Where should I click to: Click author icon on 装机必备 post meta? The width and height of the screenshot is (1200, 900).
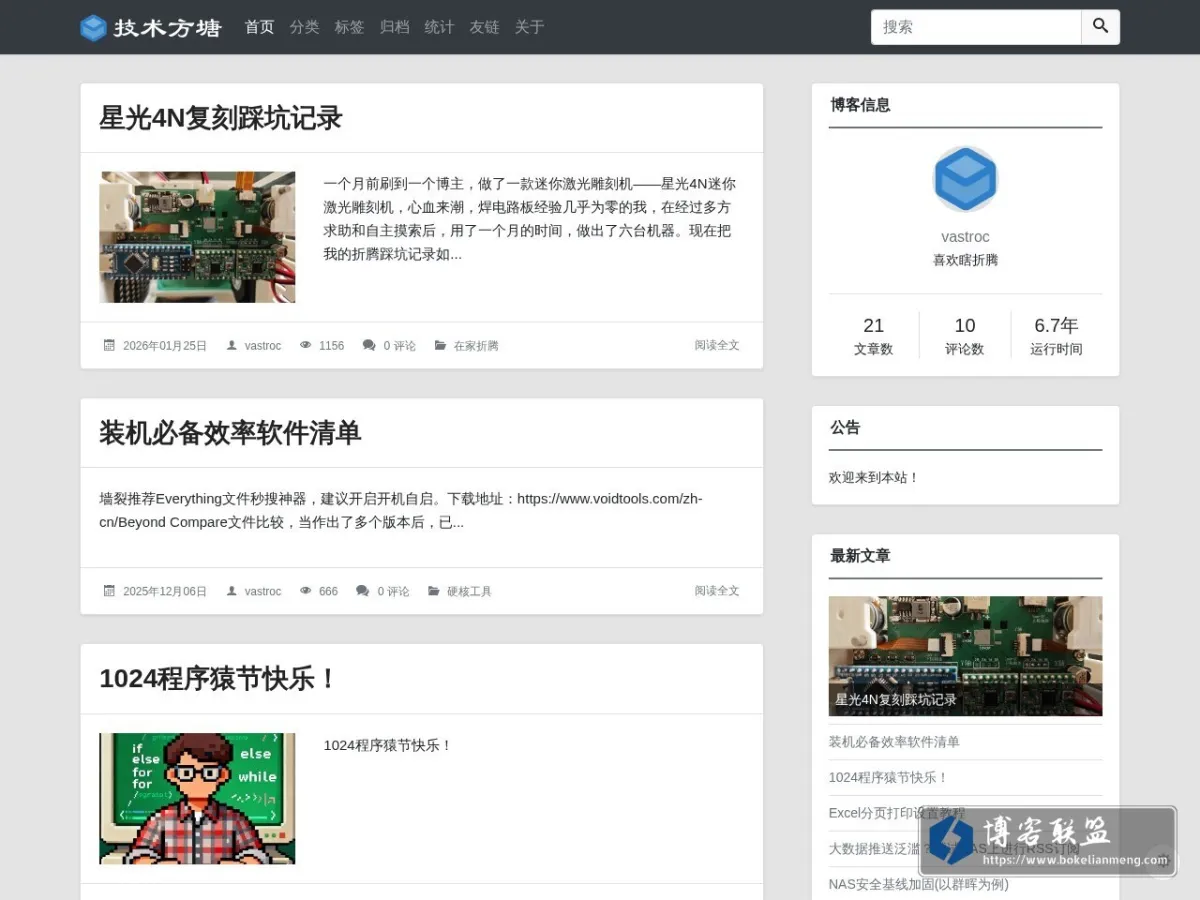pos(232,591)
